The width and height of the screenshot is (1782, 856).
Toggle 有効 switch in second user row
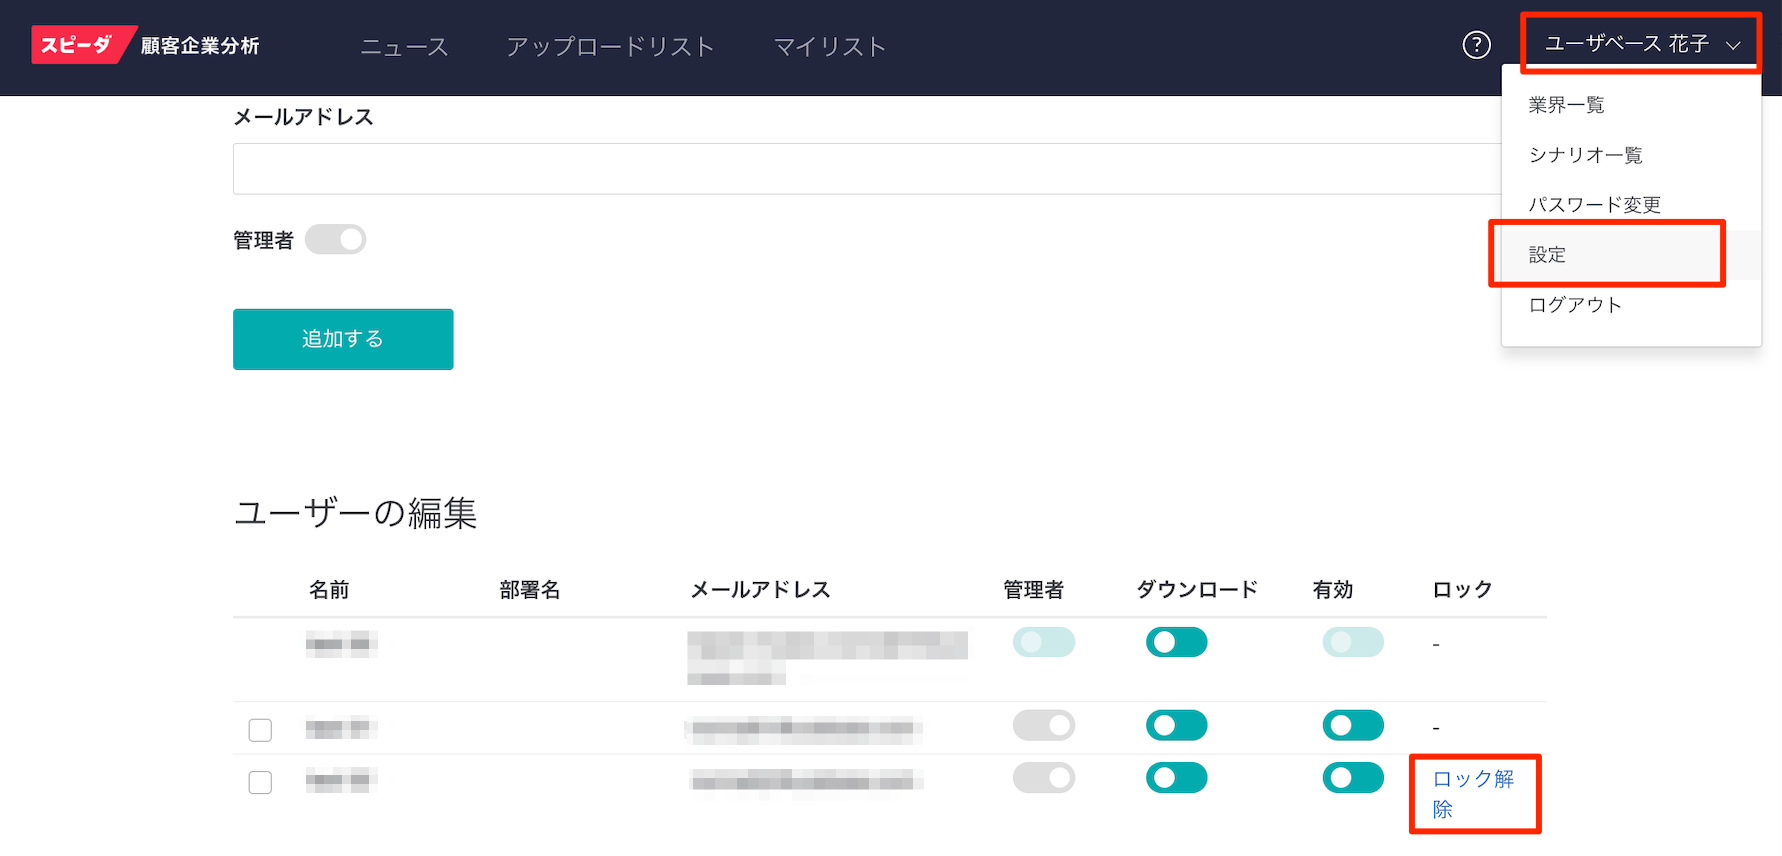pos(1353,725)
